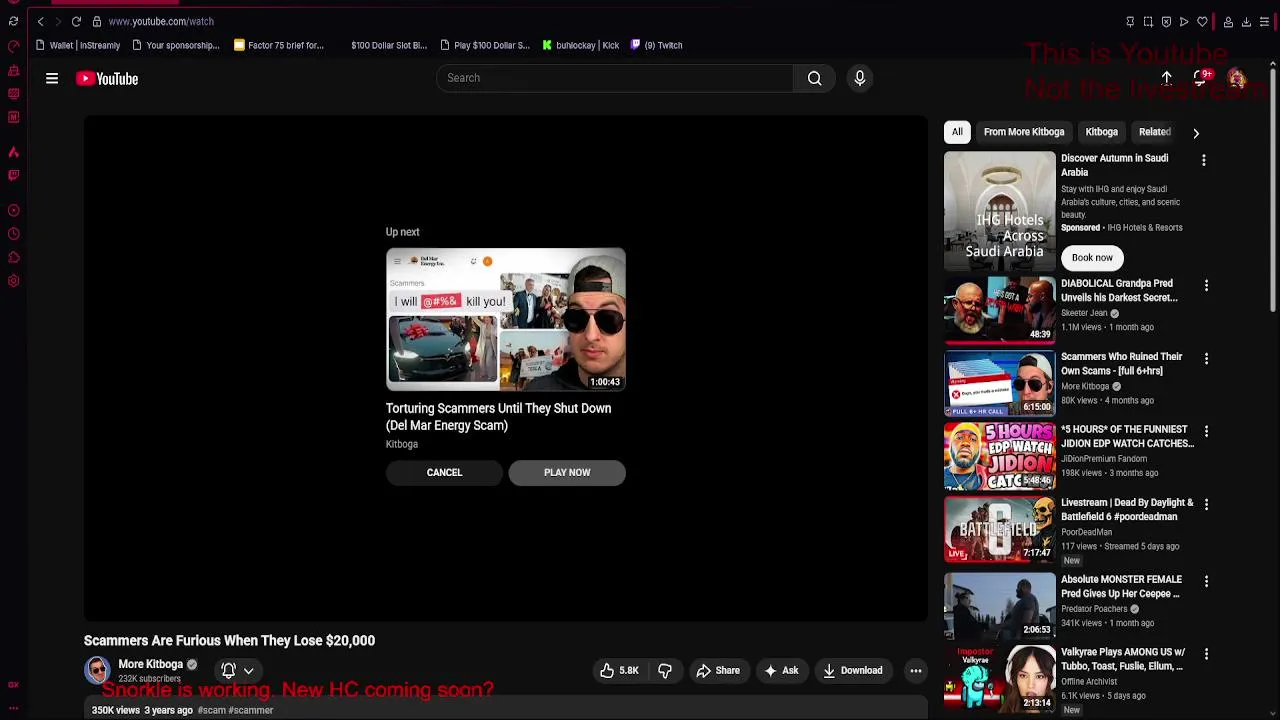
Task: Open (9) Twitch bookmark
Action: pyautogui.click(x=657, y=45)
